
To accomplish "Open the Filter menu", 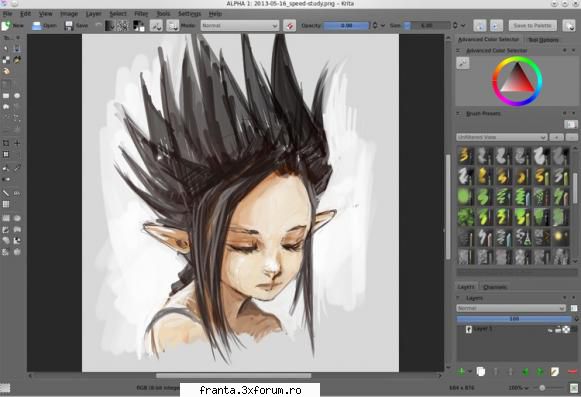I will tap(141, 14).
